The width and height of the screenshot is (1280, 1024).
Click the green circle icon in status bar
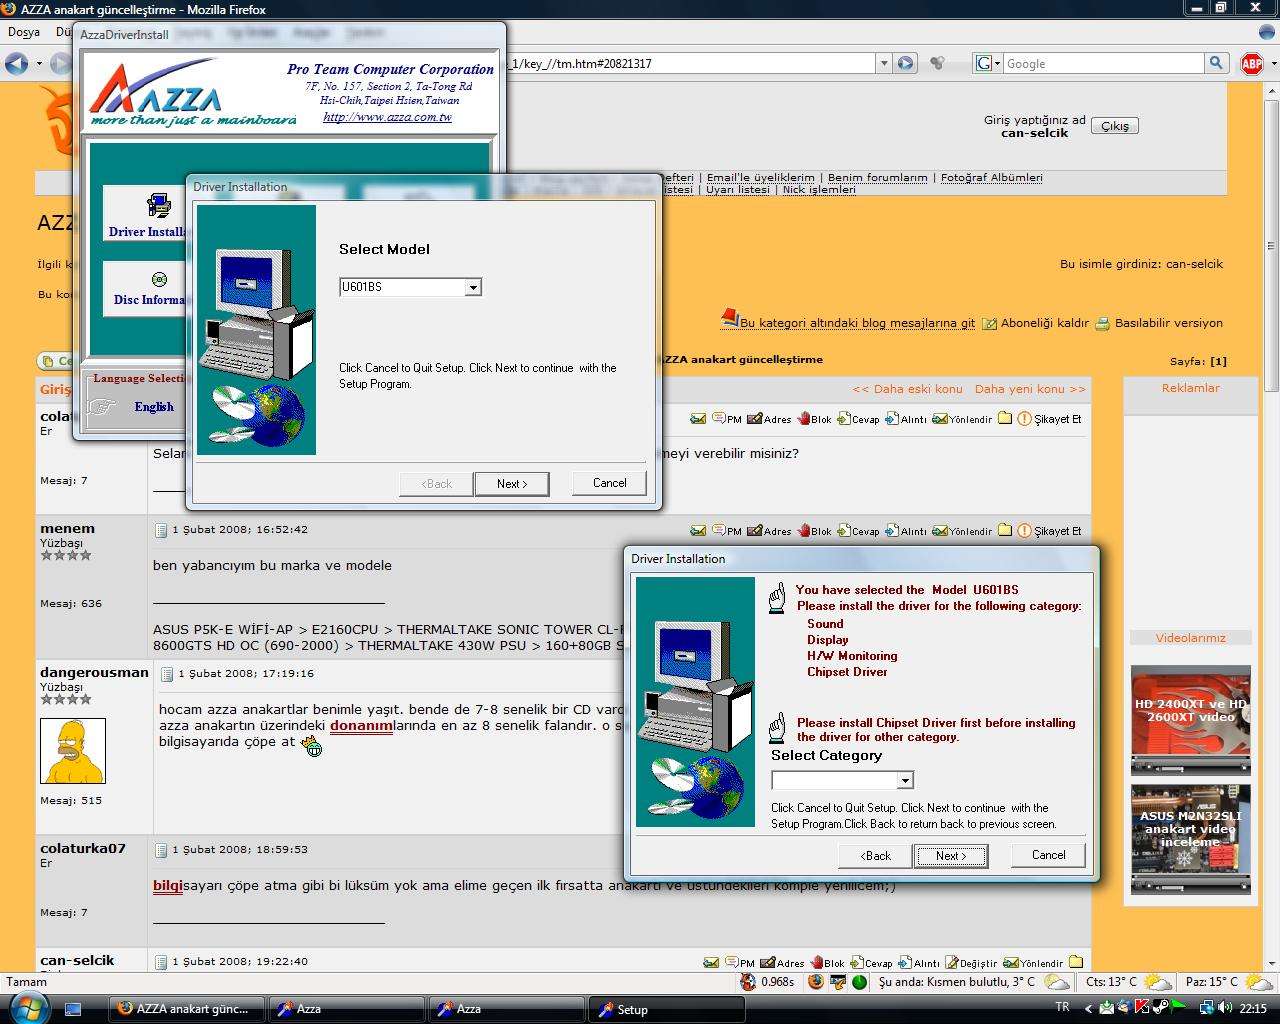coord(859,982)
